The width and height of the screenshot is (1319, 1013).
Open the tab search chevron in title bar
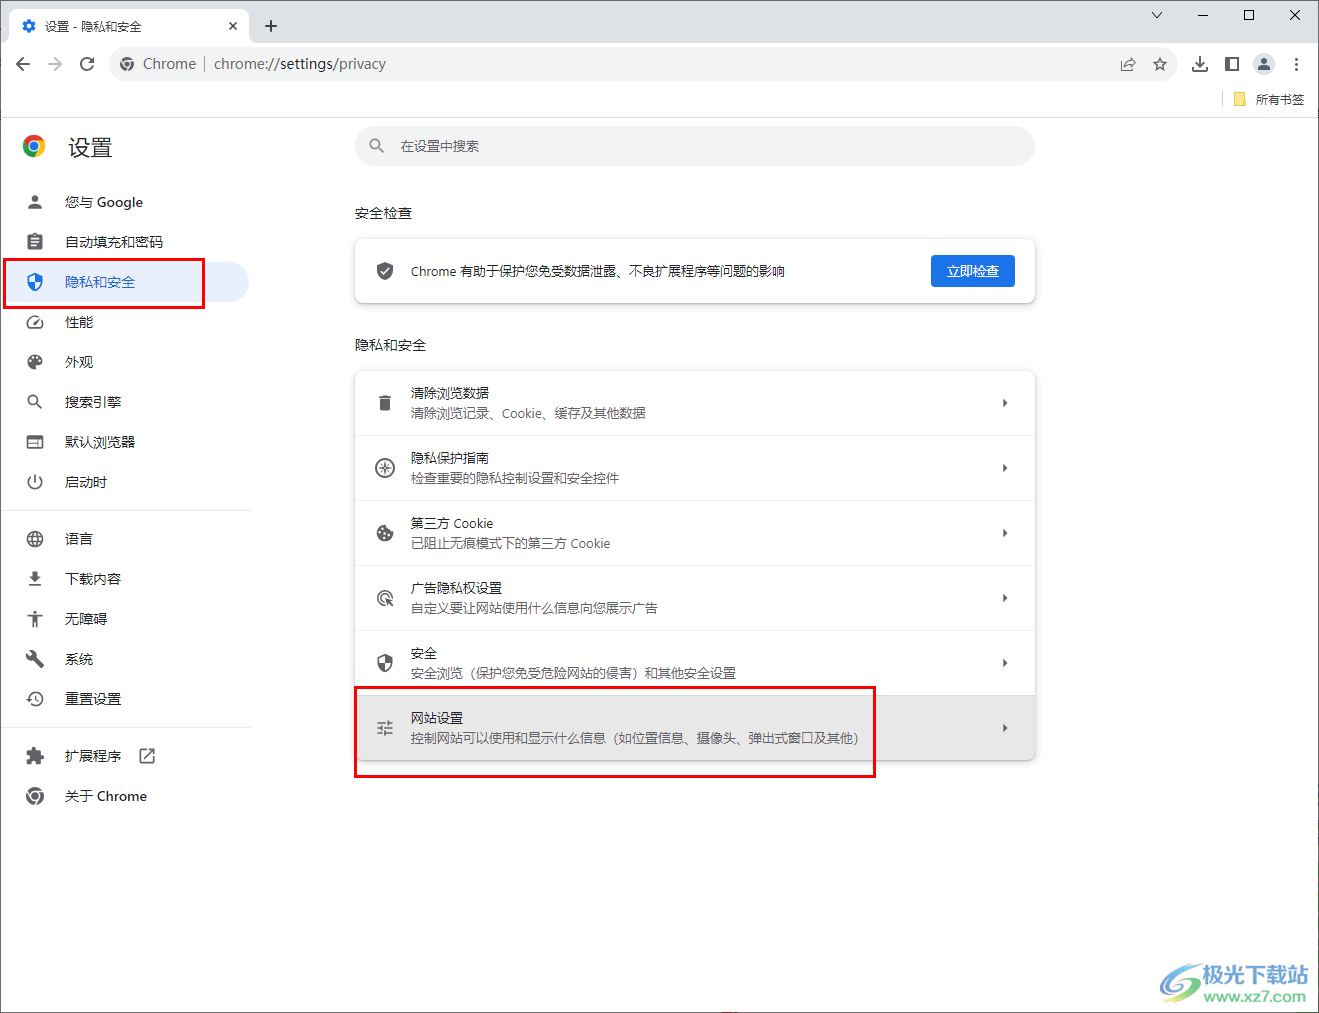point(1157,15)
